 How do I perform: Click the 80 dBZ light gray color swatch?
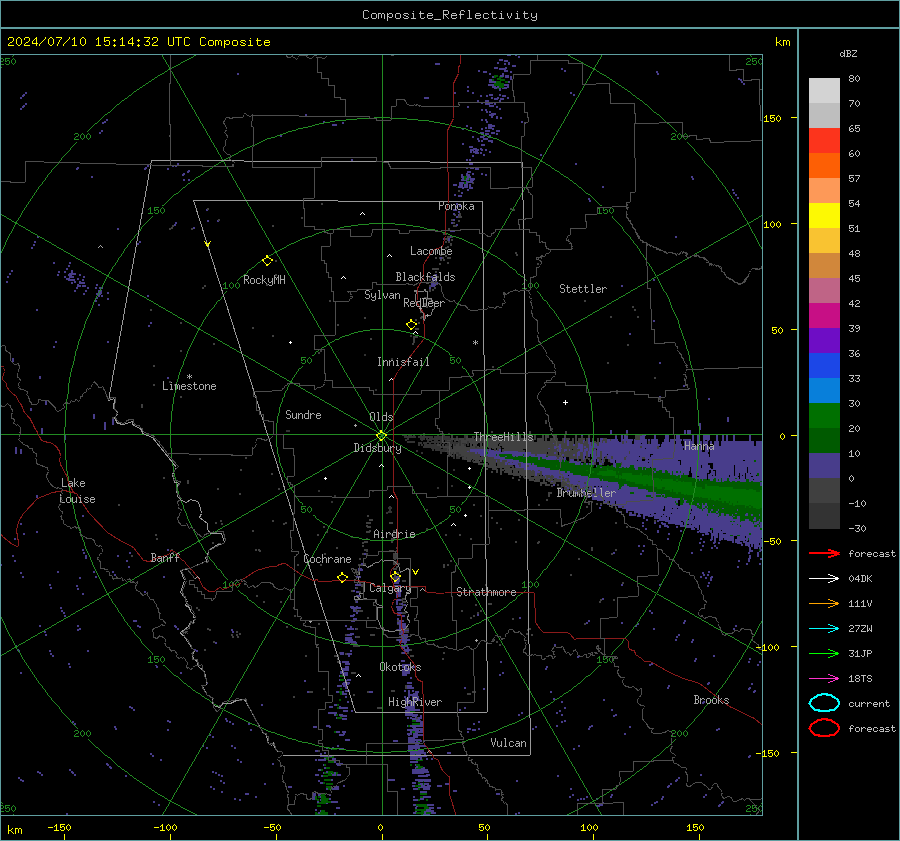point(824,90)
